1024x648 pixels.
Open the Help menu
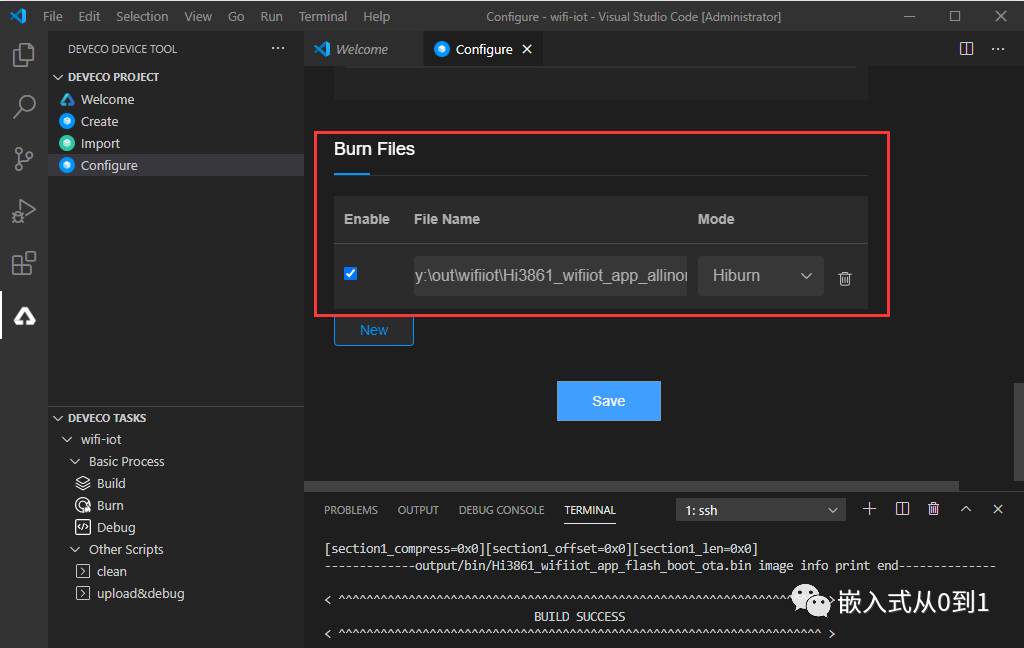coord(376,16)
